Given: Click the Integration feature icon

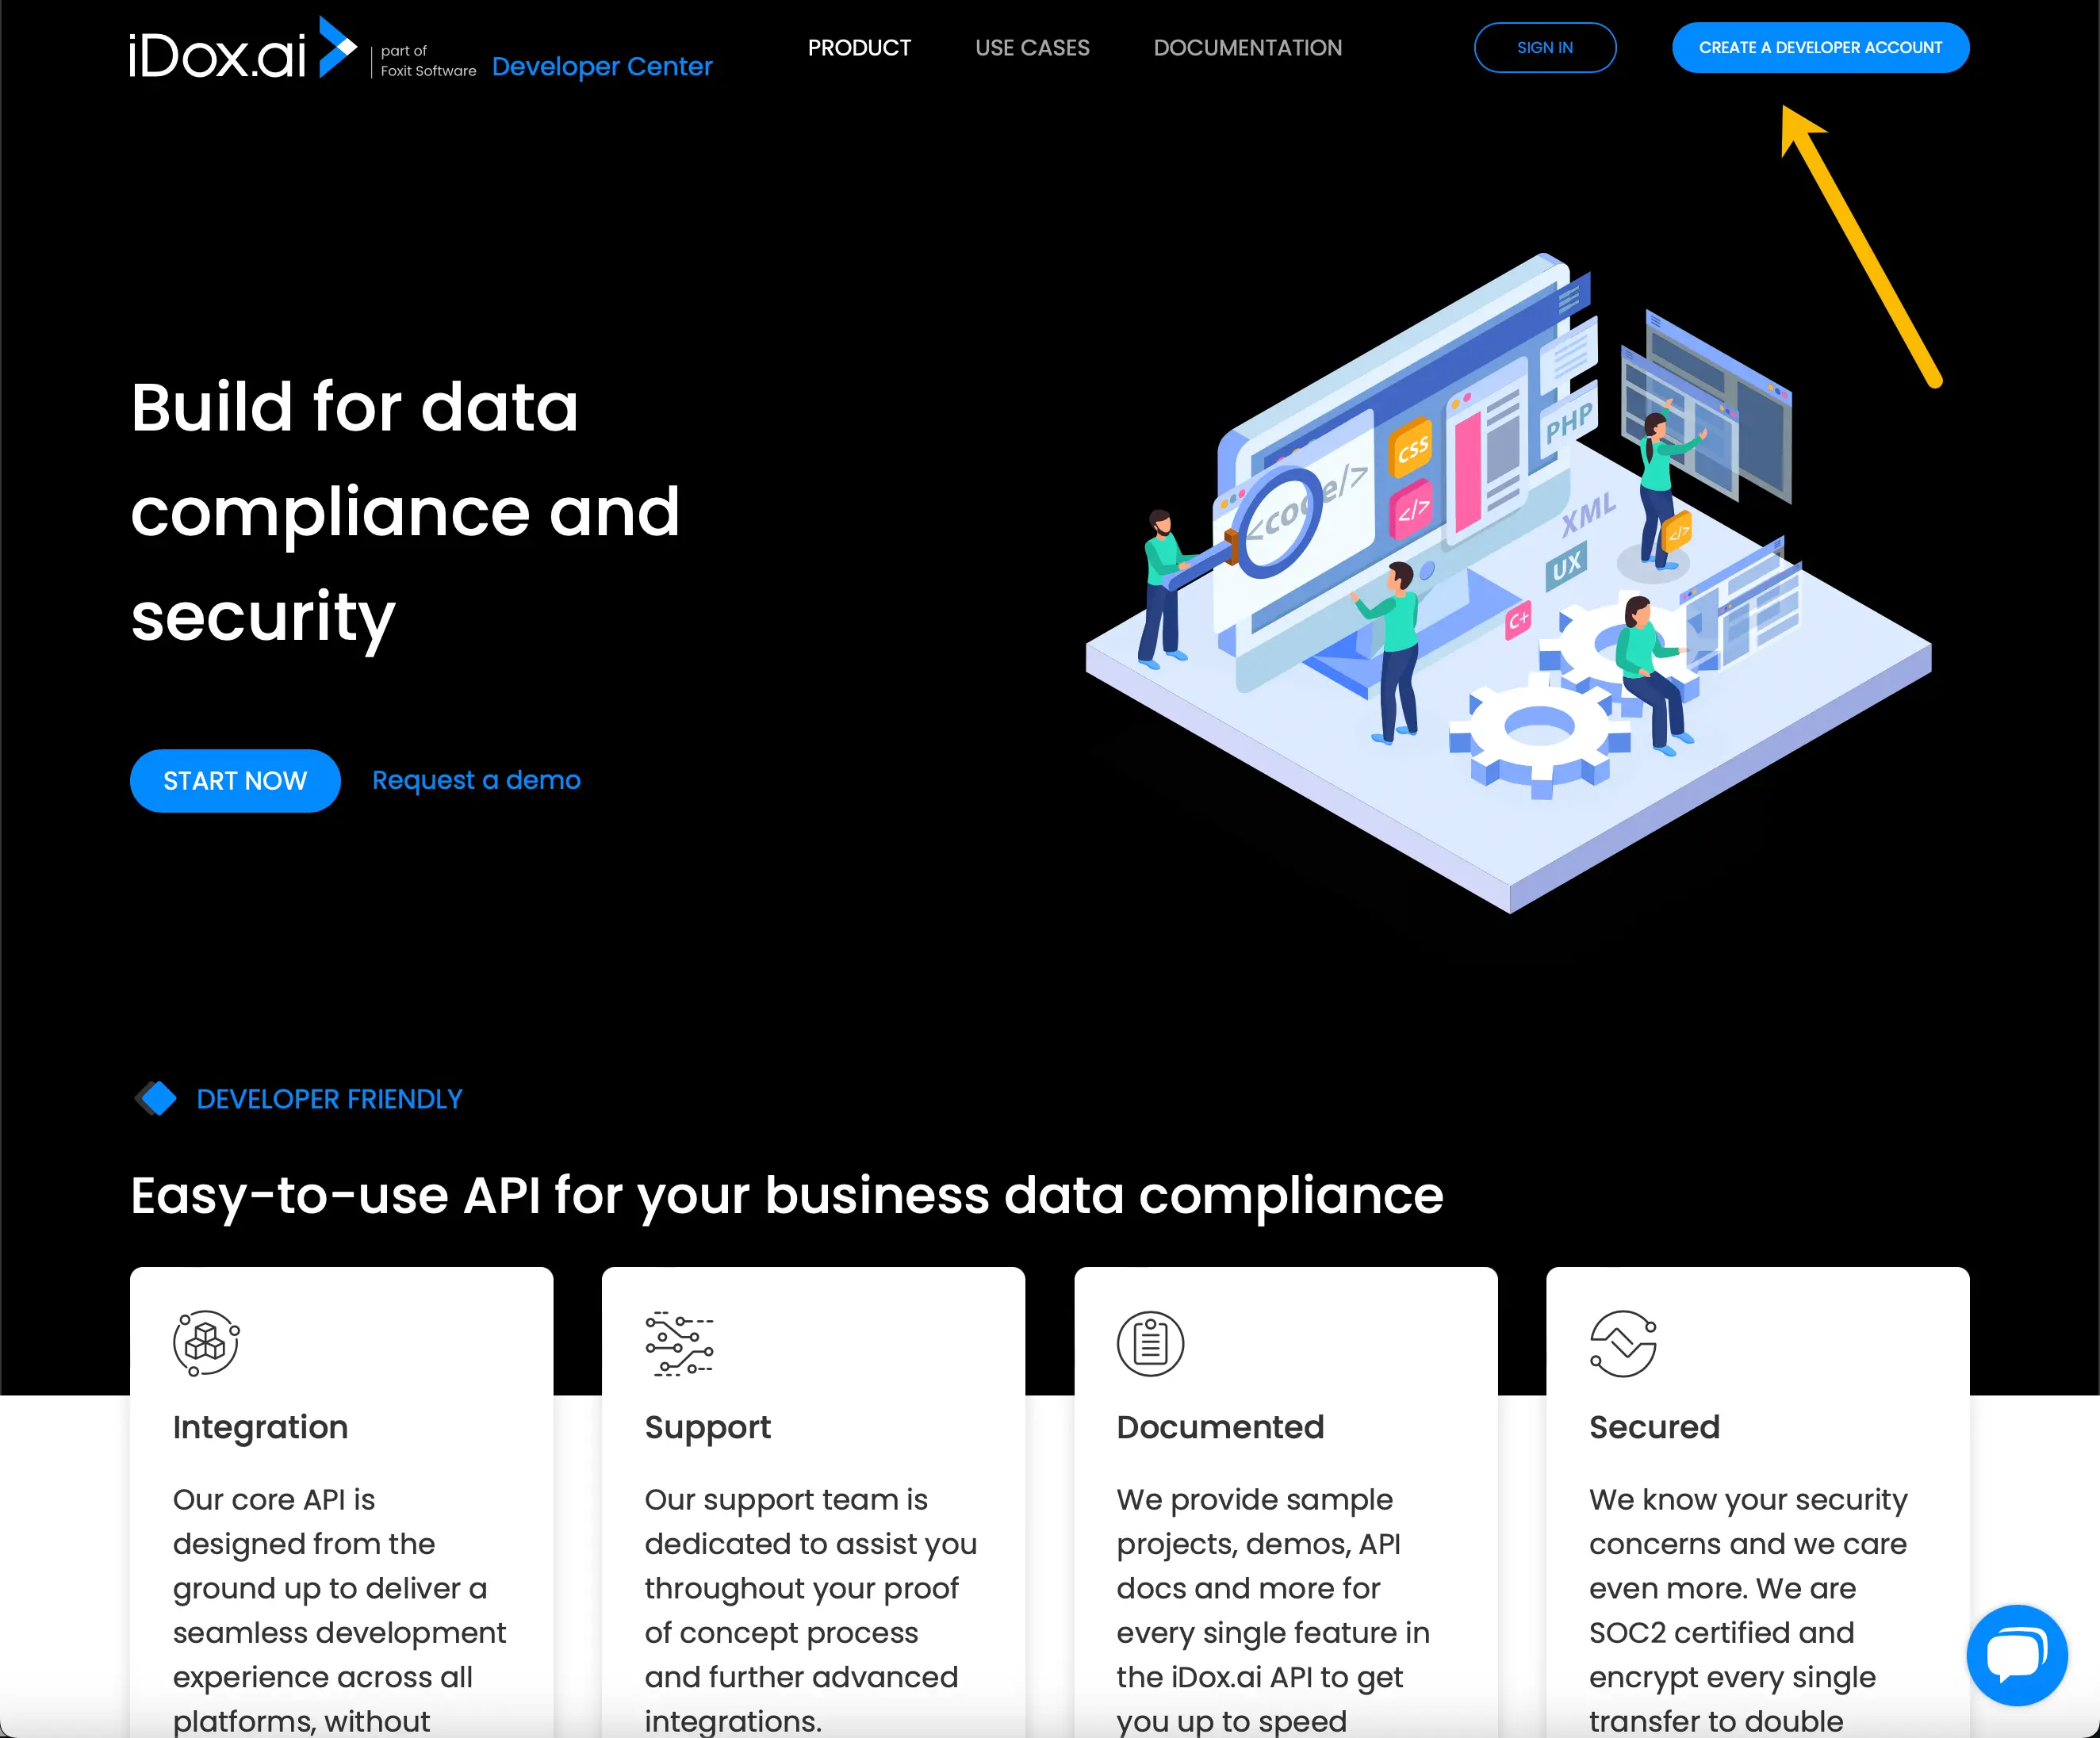Looking at the screenshot, I should tap(206, 1344).
